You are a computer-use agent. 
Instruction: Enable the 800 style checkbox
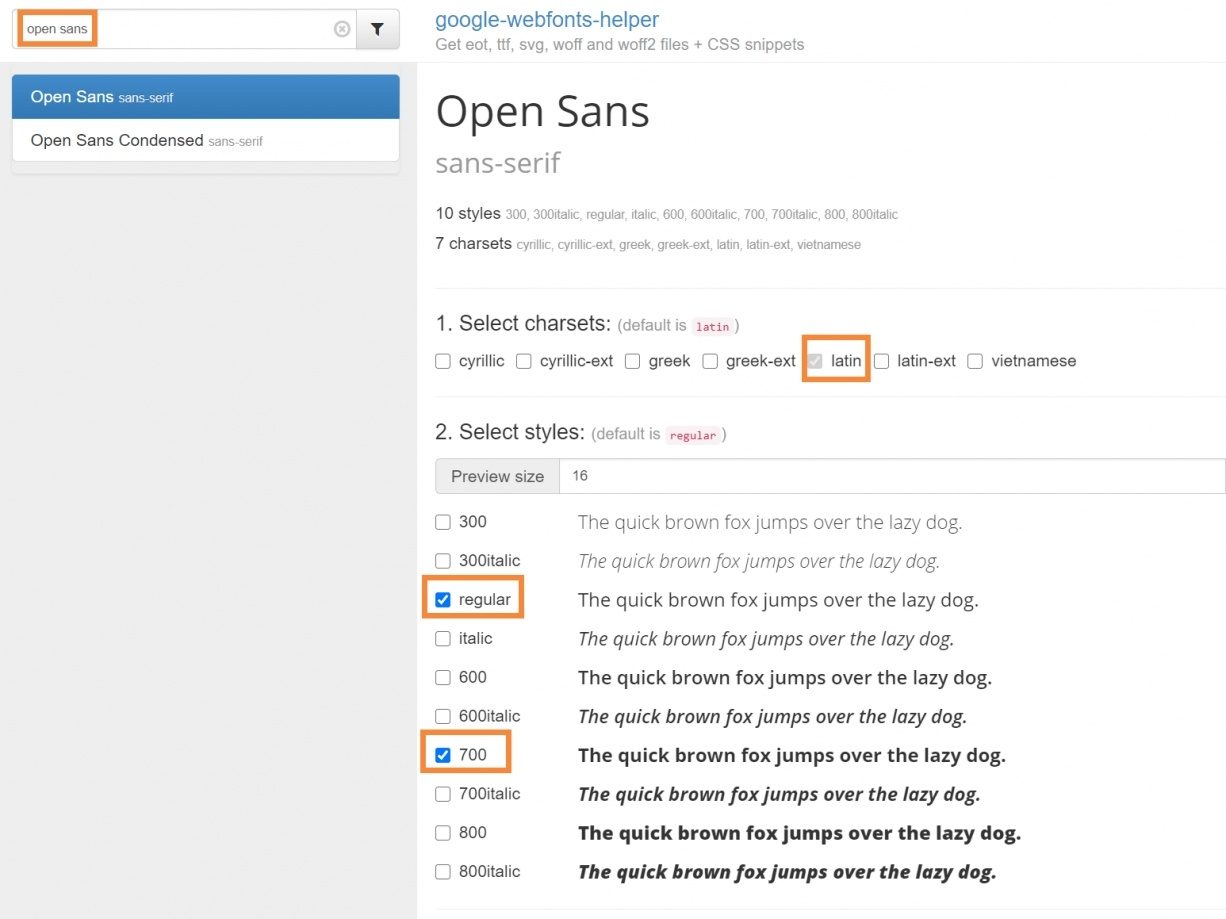click(x=443, y=833)
